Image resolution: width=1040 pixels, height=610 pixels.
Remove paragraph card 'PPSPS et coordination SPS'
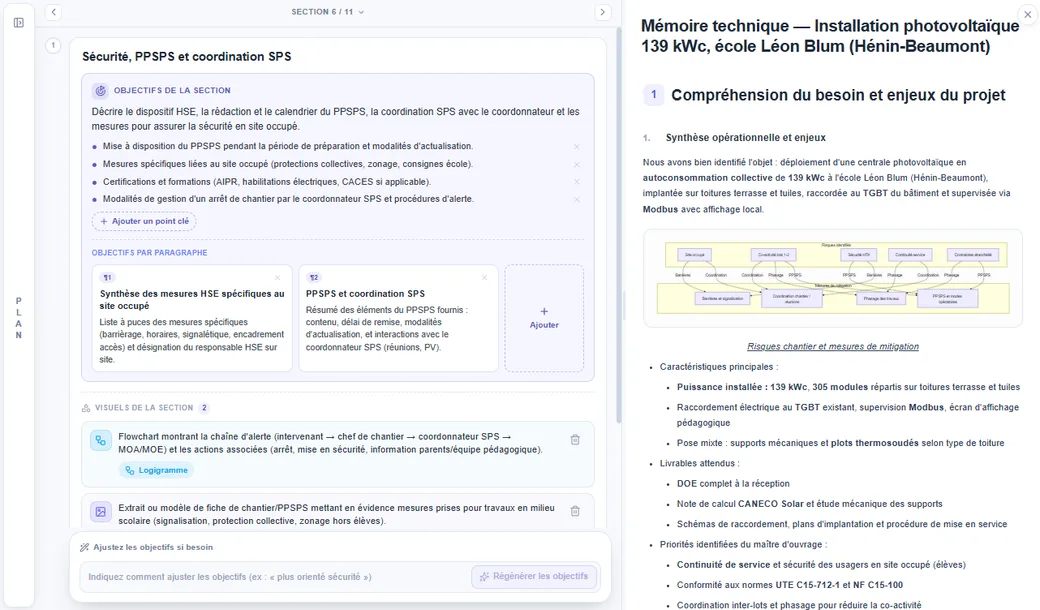[x=484, y=278]
